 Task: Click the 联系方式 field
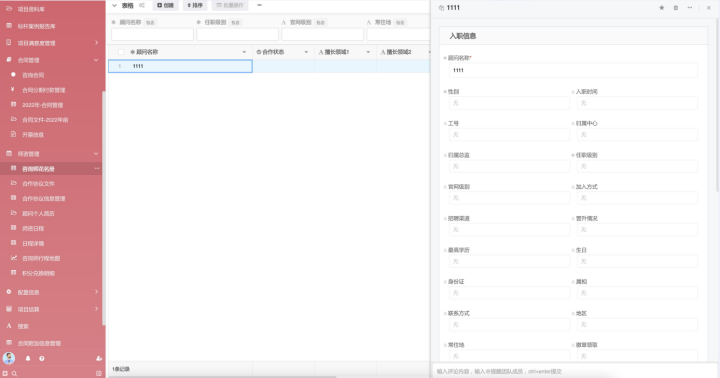coord(509,325)
